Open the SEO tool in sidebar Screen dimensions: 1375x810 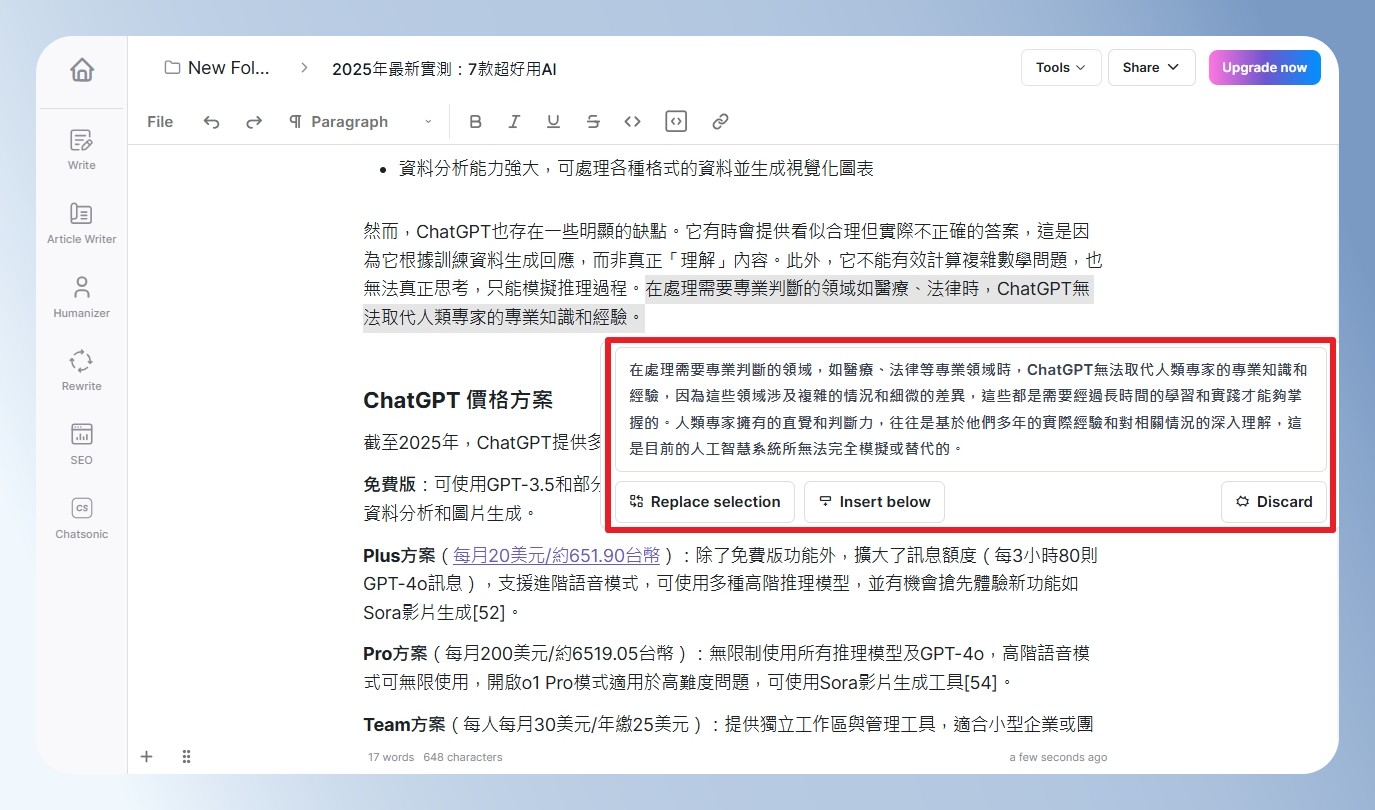tap(82, 443)
